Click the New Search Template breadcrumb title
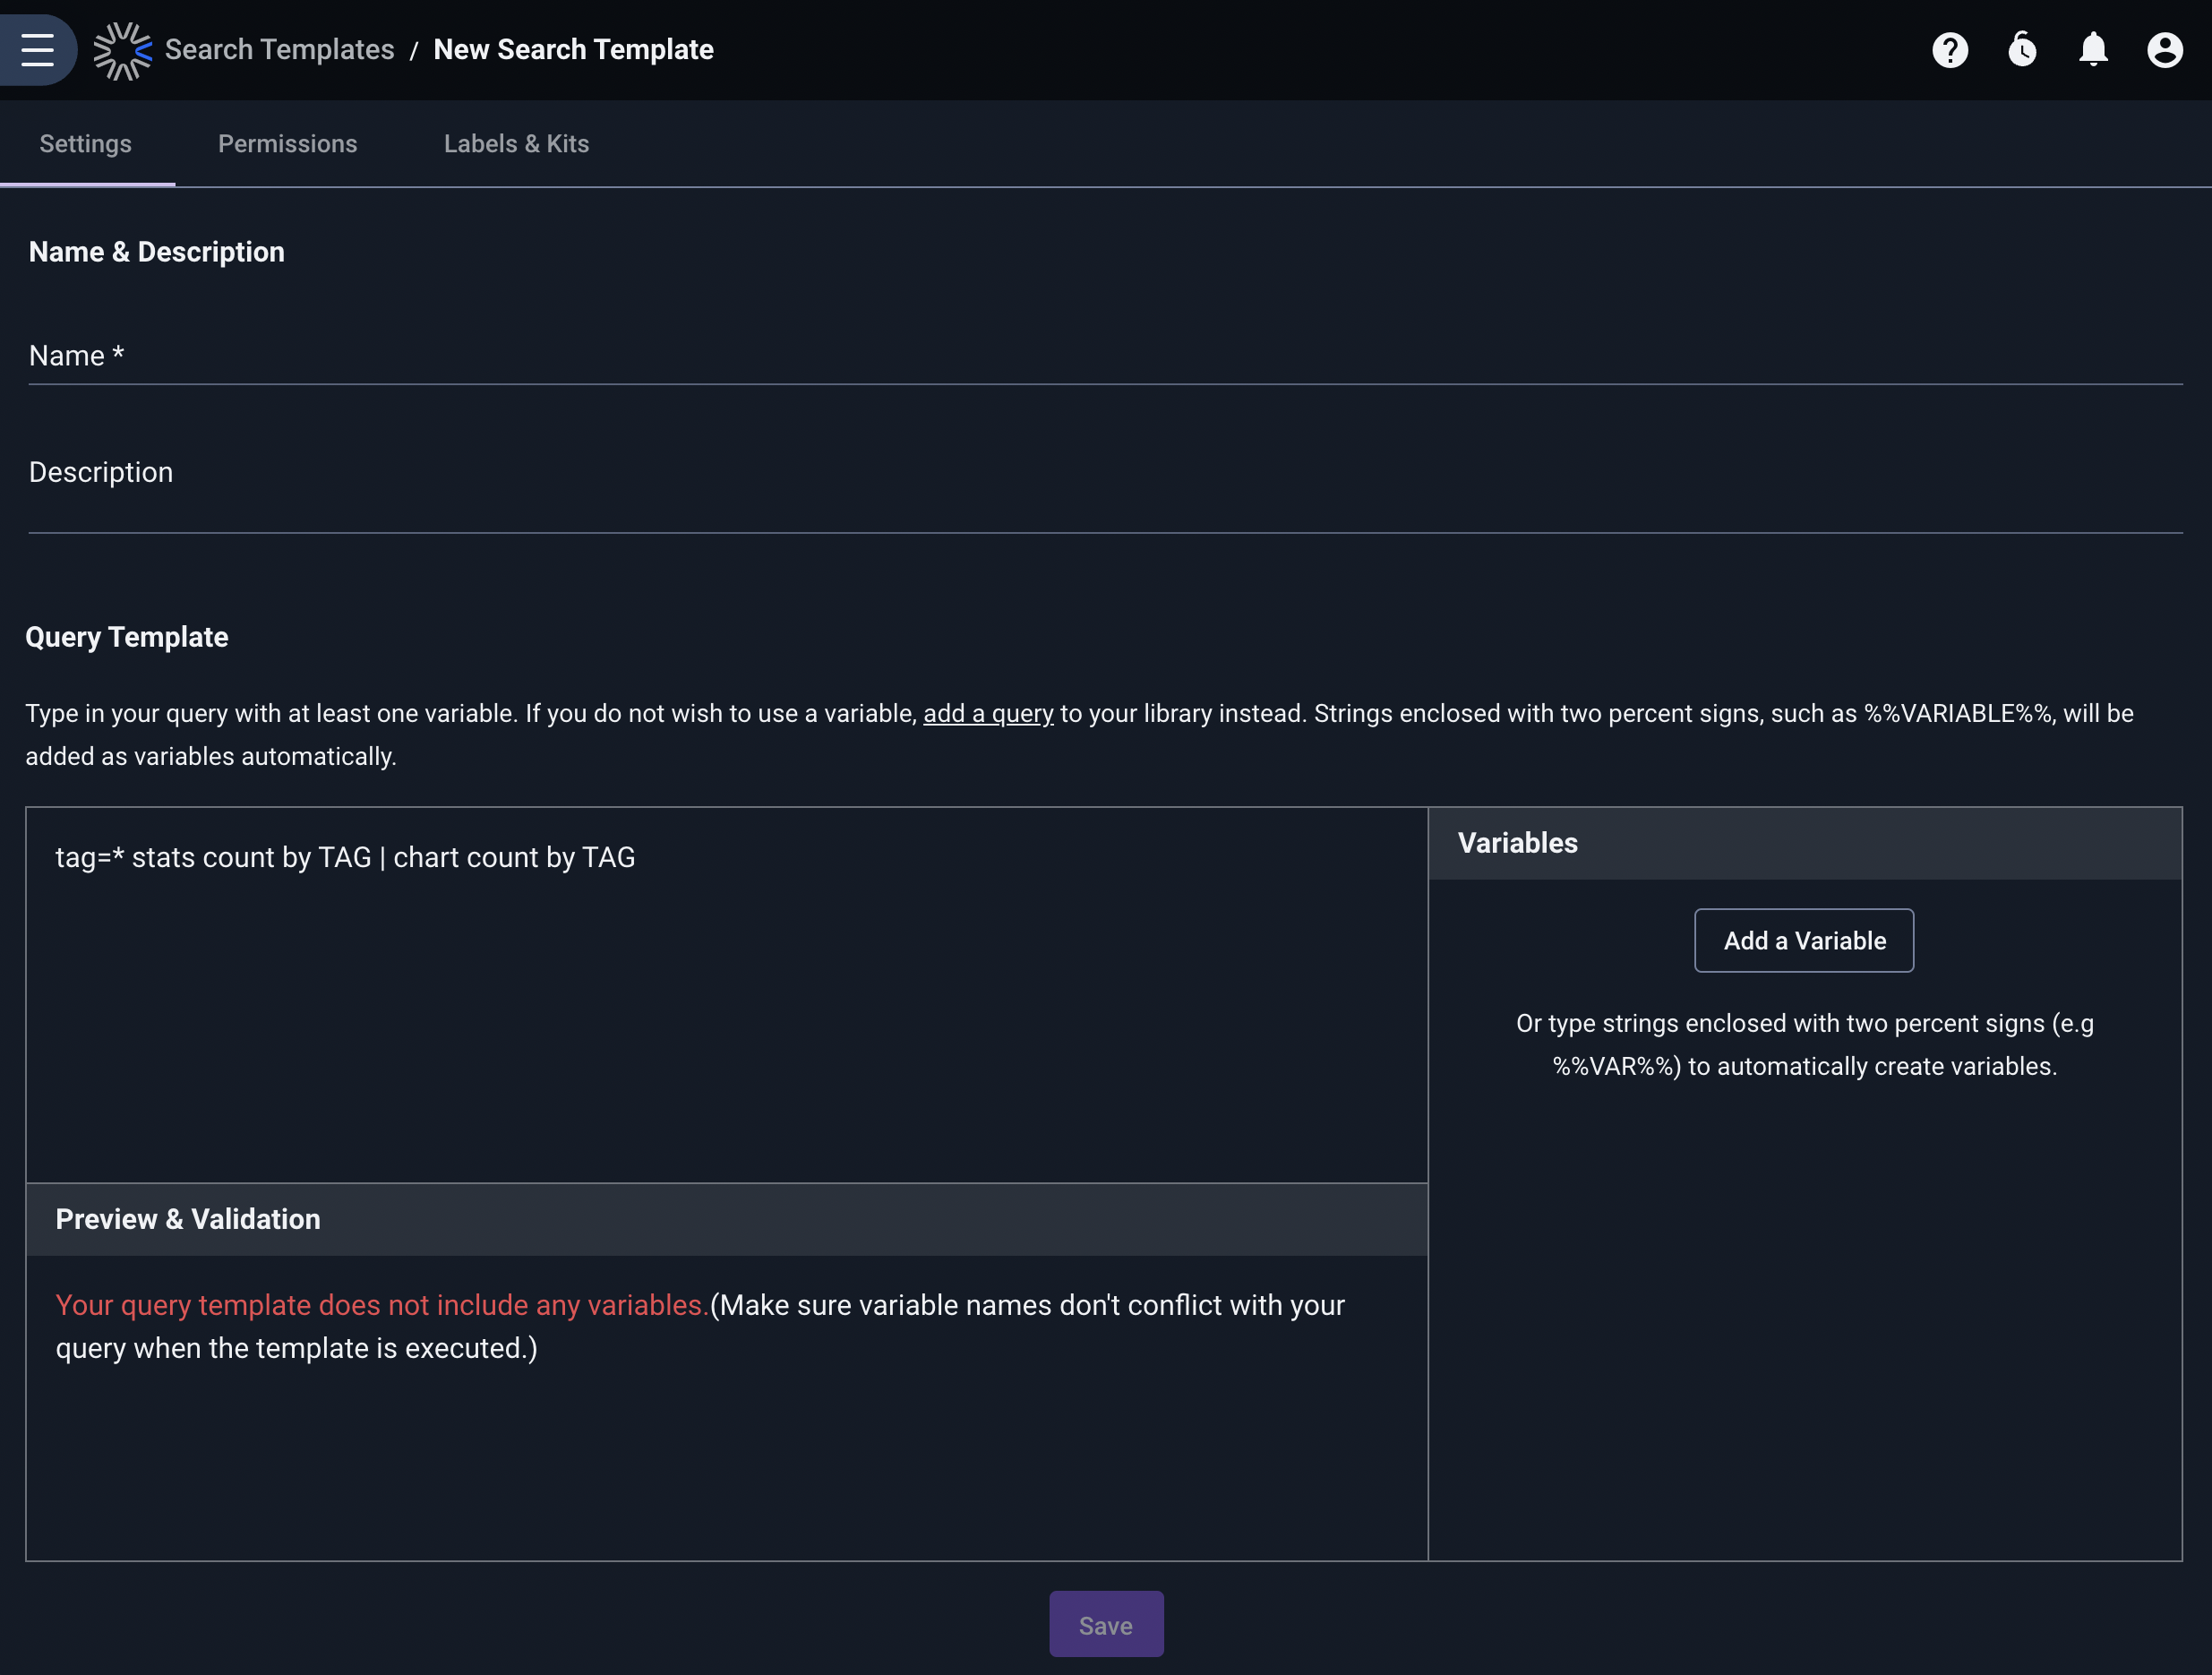 (x=573, y=50)
